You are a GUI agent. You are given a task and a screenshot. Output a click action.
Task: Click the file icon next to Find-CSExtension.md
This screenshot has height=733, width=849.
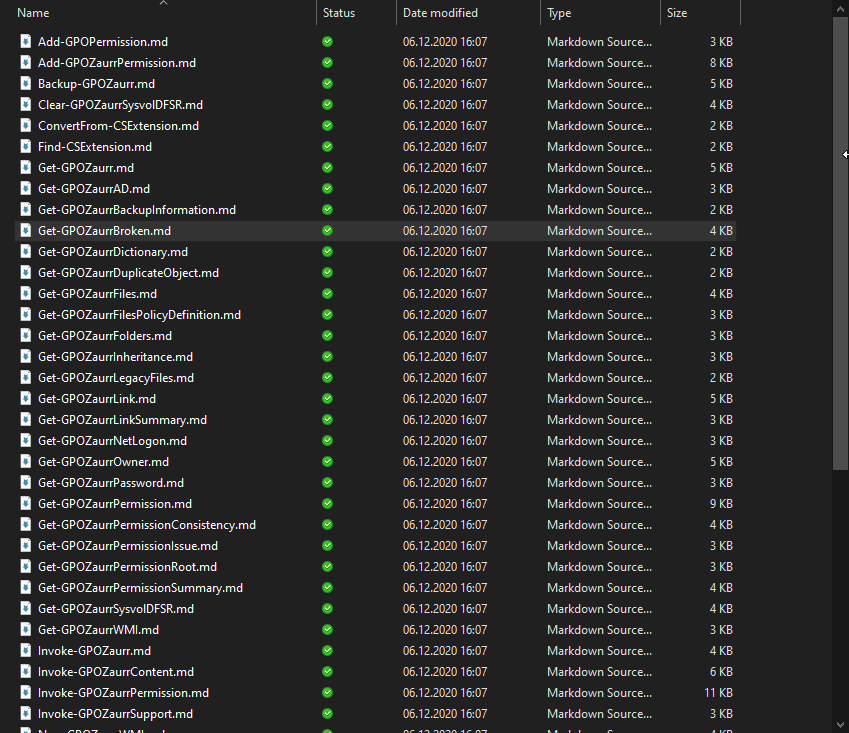click(x=27, y=147)
